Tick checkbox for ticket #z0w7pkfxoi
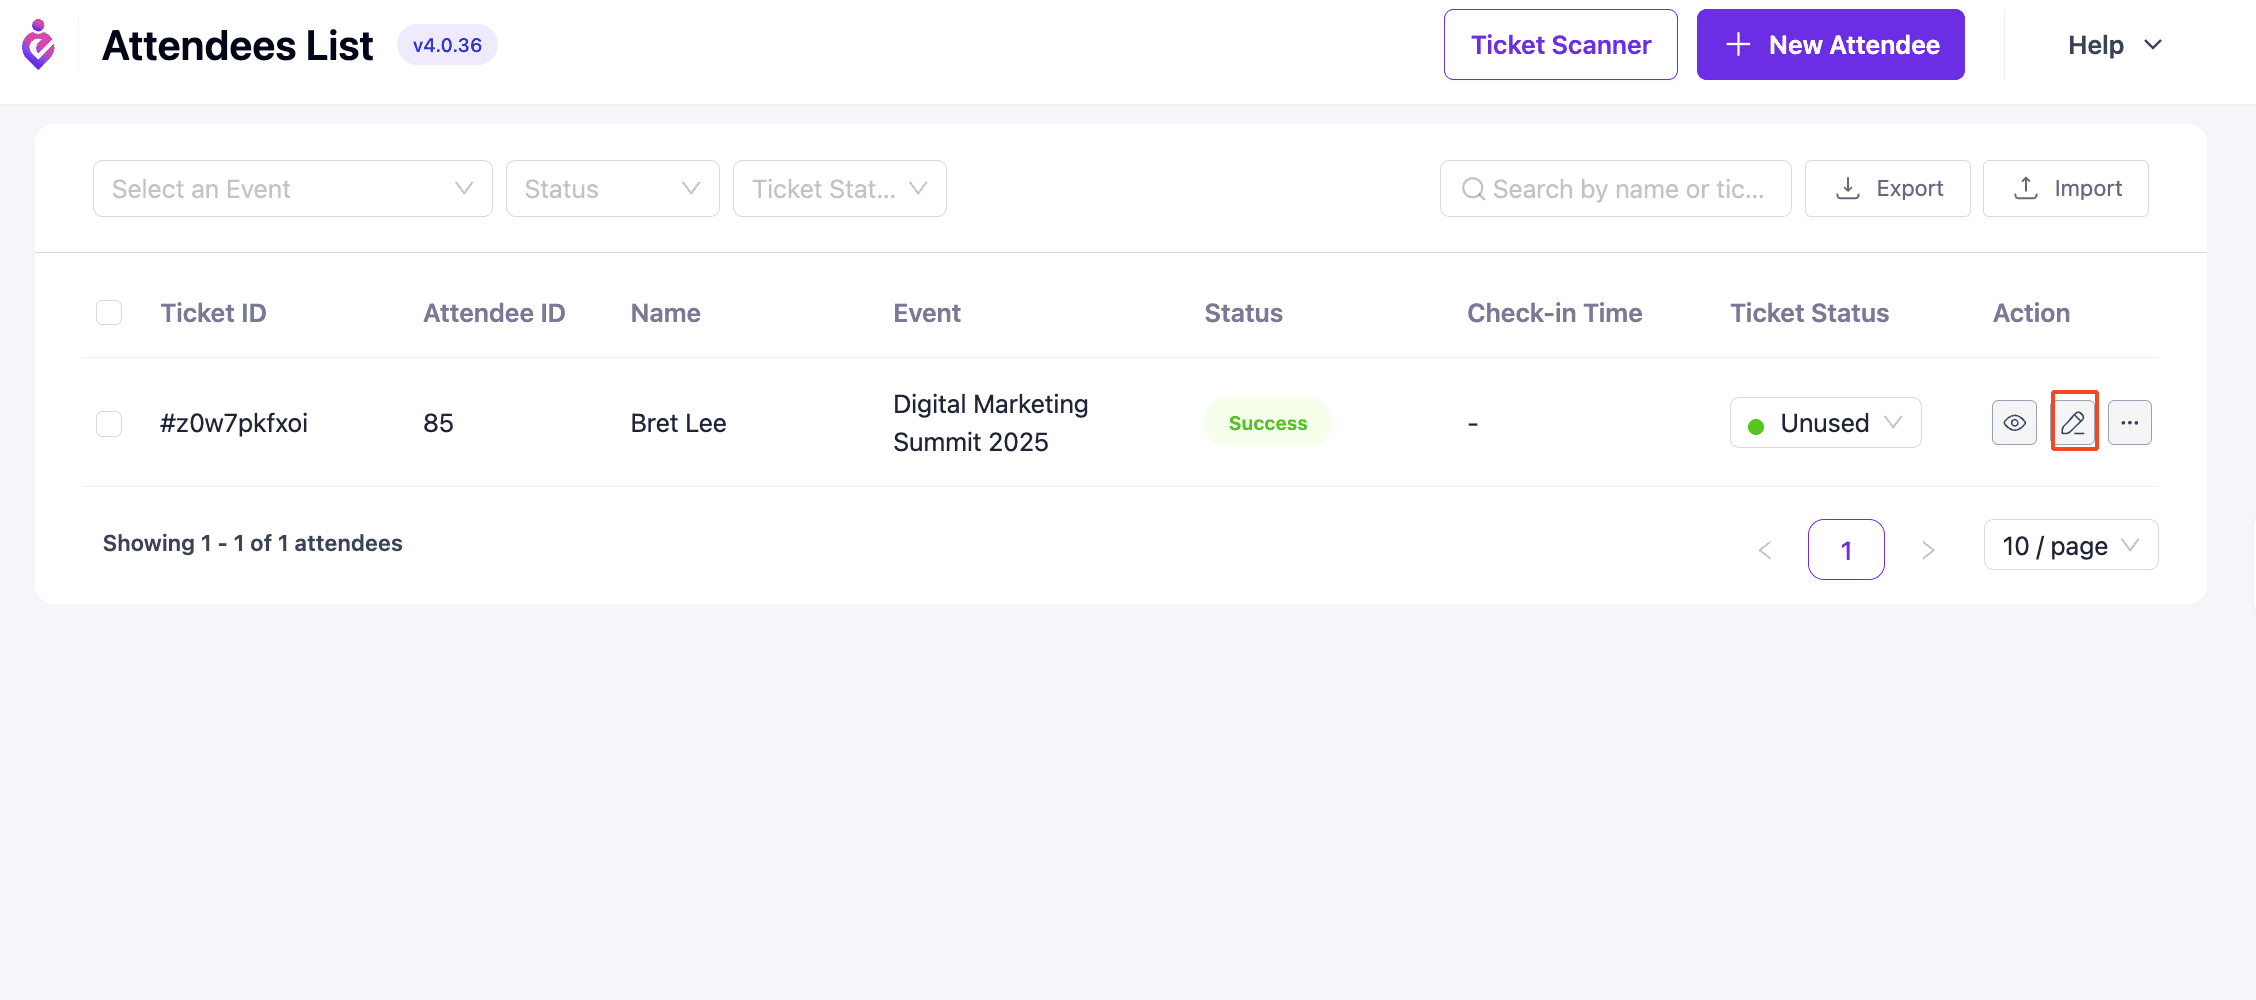Viewport: 2256px width, 1000px height. (109, 424)
